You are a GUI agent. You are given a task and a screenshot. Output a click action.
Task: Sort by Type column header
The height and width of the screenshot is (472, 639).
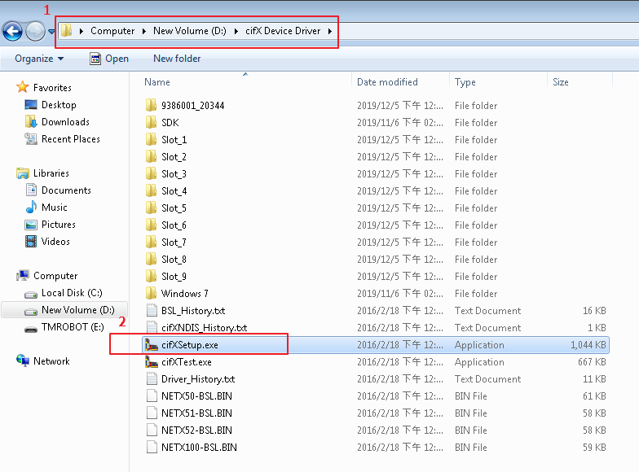pyautogui.click(x=465, y=82)
